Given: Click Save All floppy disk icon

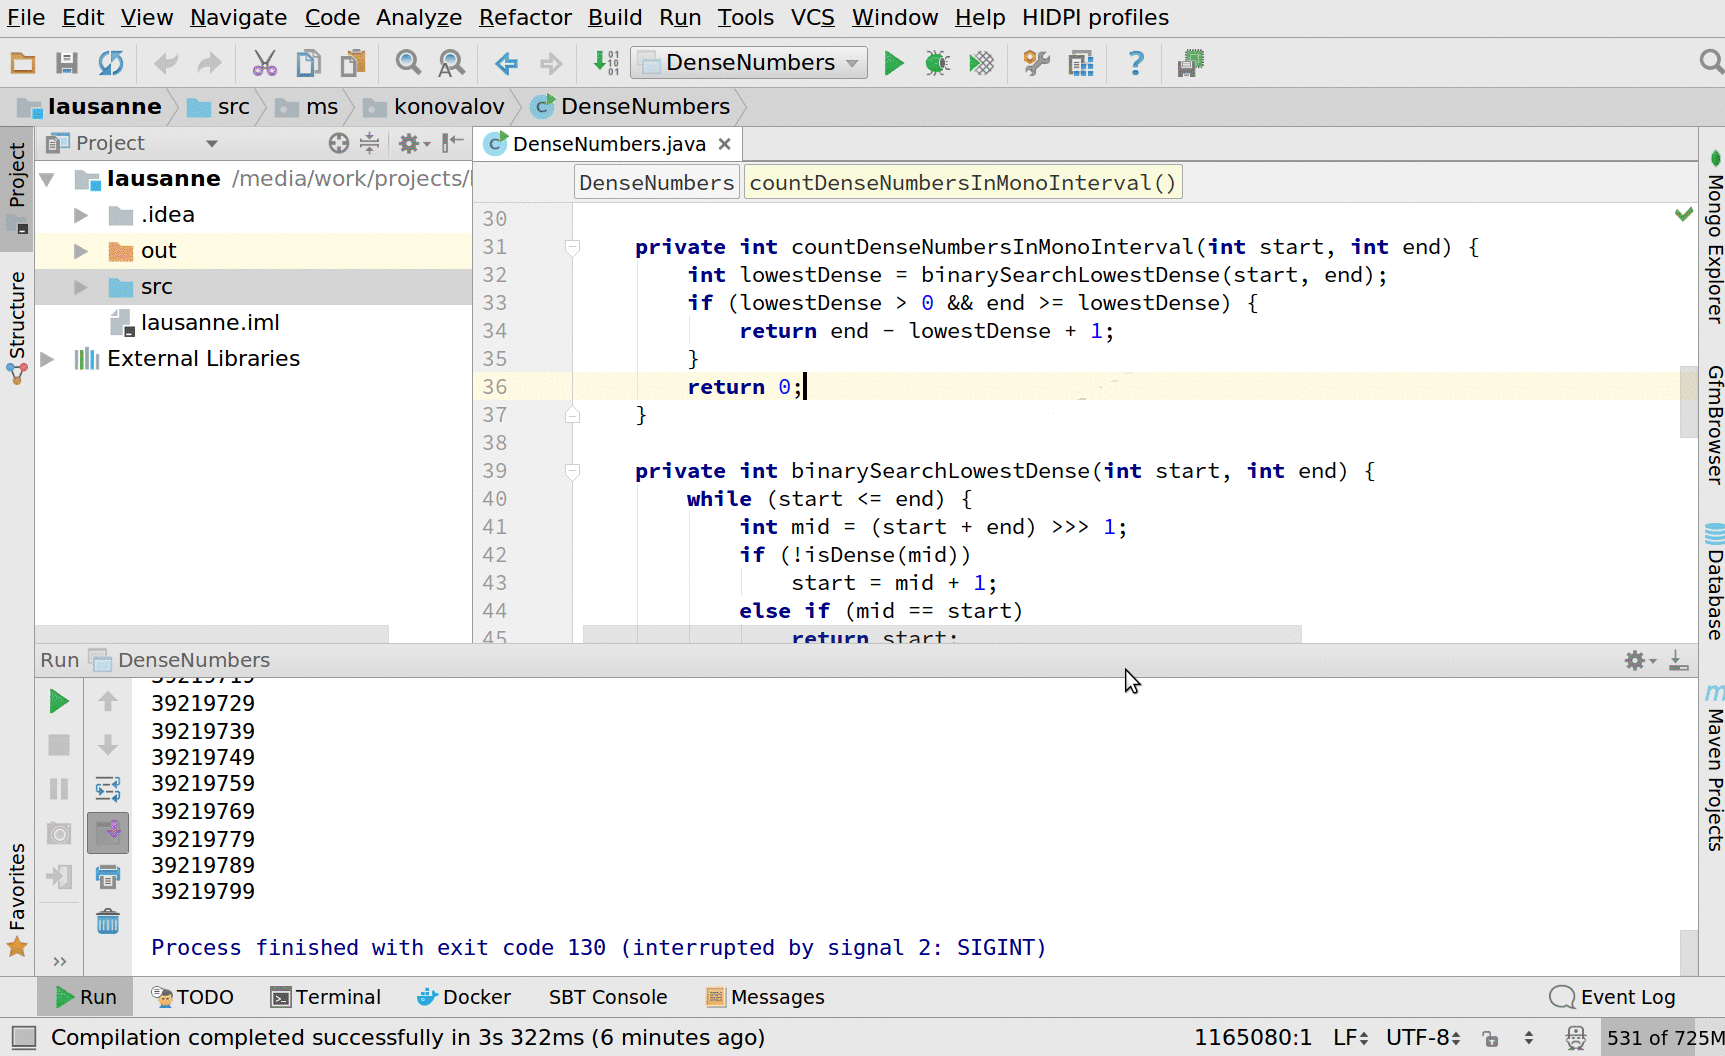Looking at the screenshot, I should click(67, 63).
